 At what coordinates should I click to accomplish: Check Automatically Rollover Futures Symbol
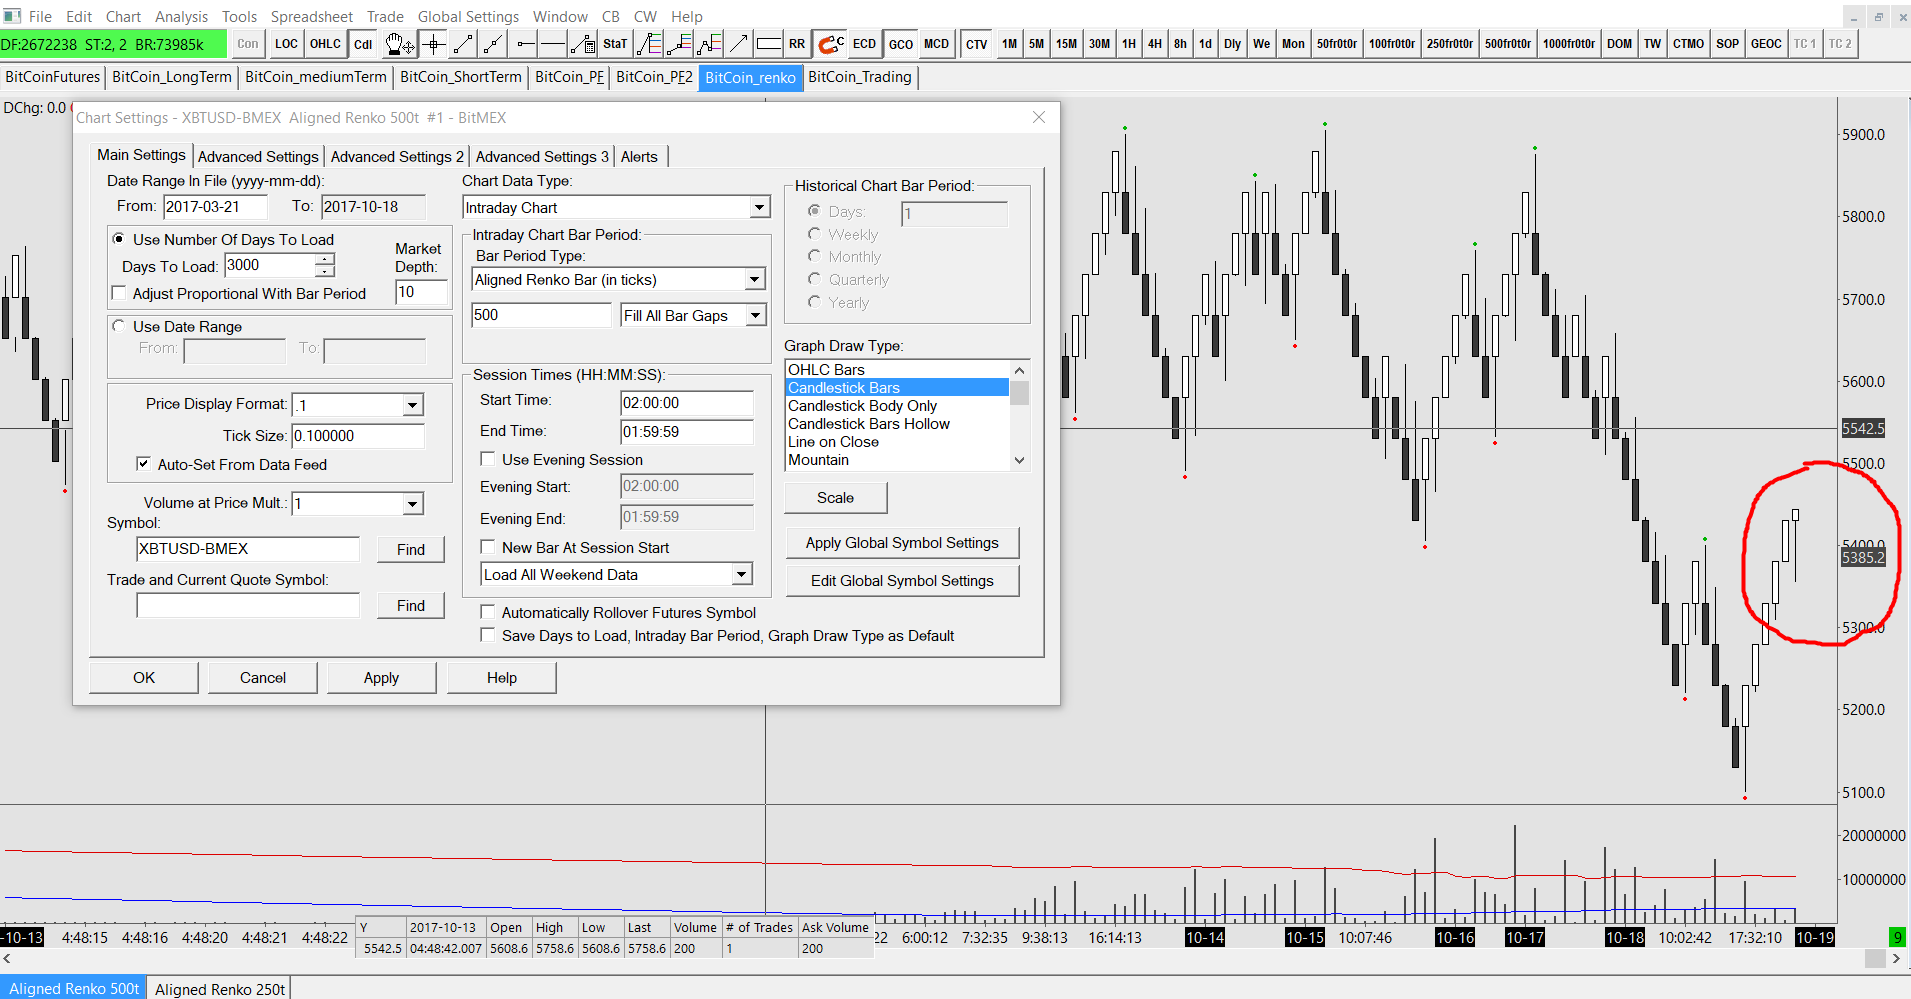point(488,613)
